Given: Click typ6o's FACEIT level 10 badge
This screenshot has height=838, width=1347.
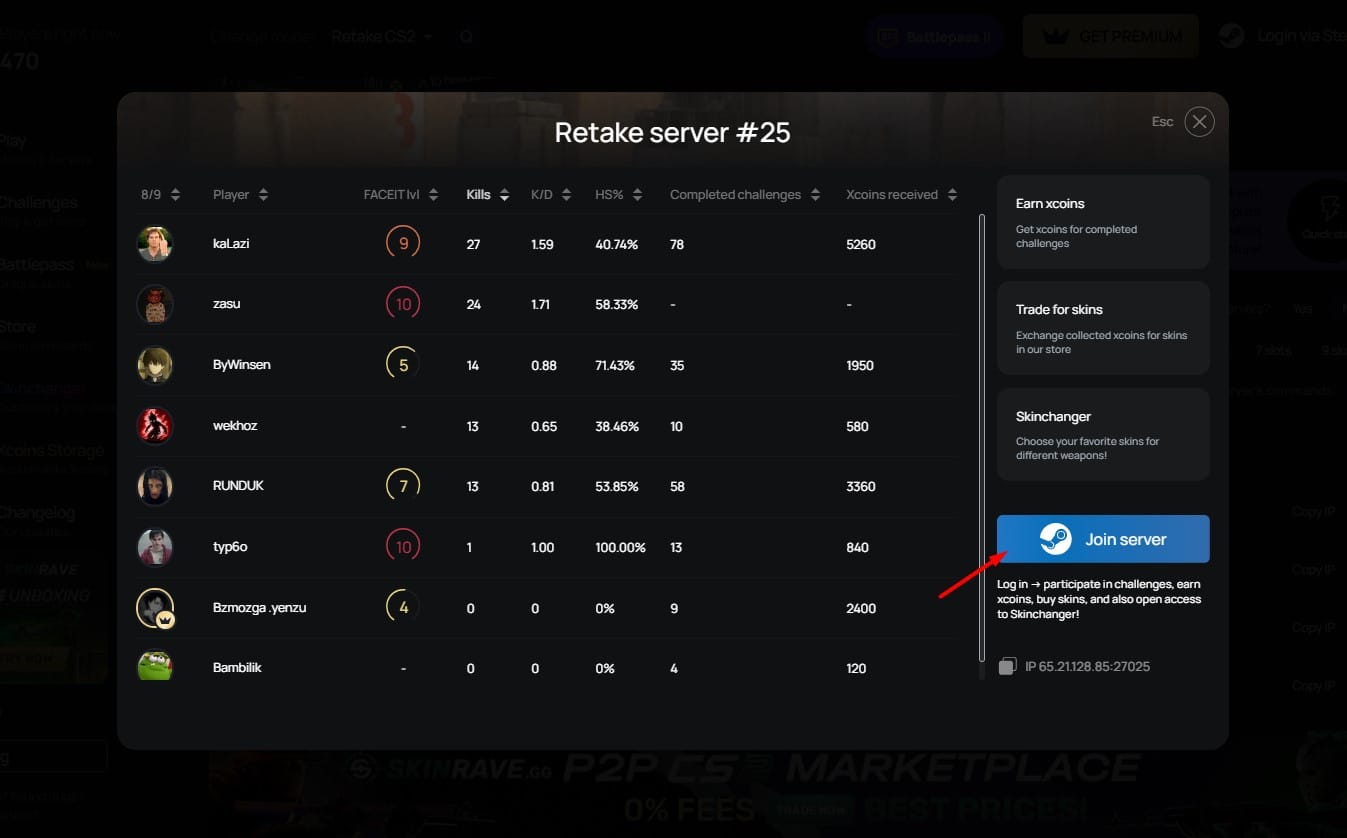Looking at the screenshot, I should click(x=403, y=547).
